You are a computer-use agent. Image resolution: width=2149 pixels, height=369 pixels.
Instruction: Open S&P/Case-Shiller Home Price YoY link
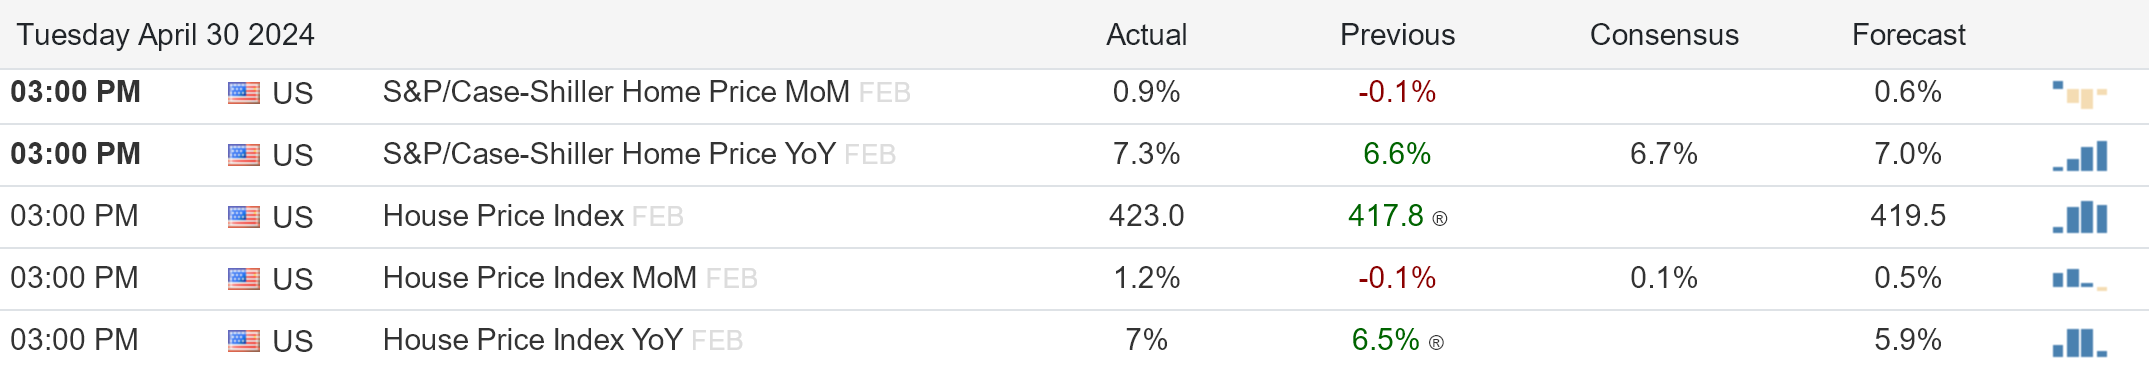609,154
